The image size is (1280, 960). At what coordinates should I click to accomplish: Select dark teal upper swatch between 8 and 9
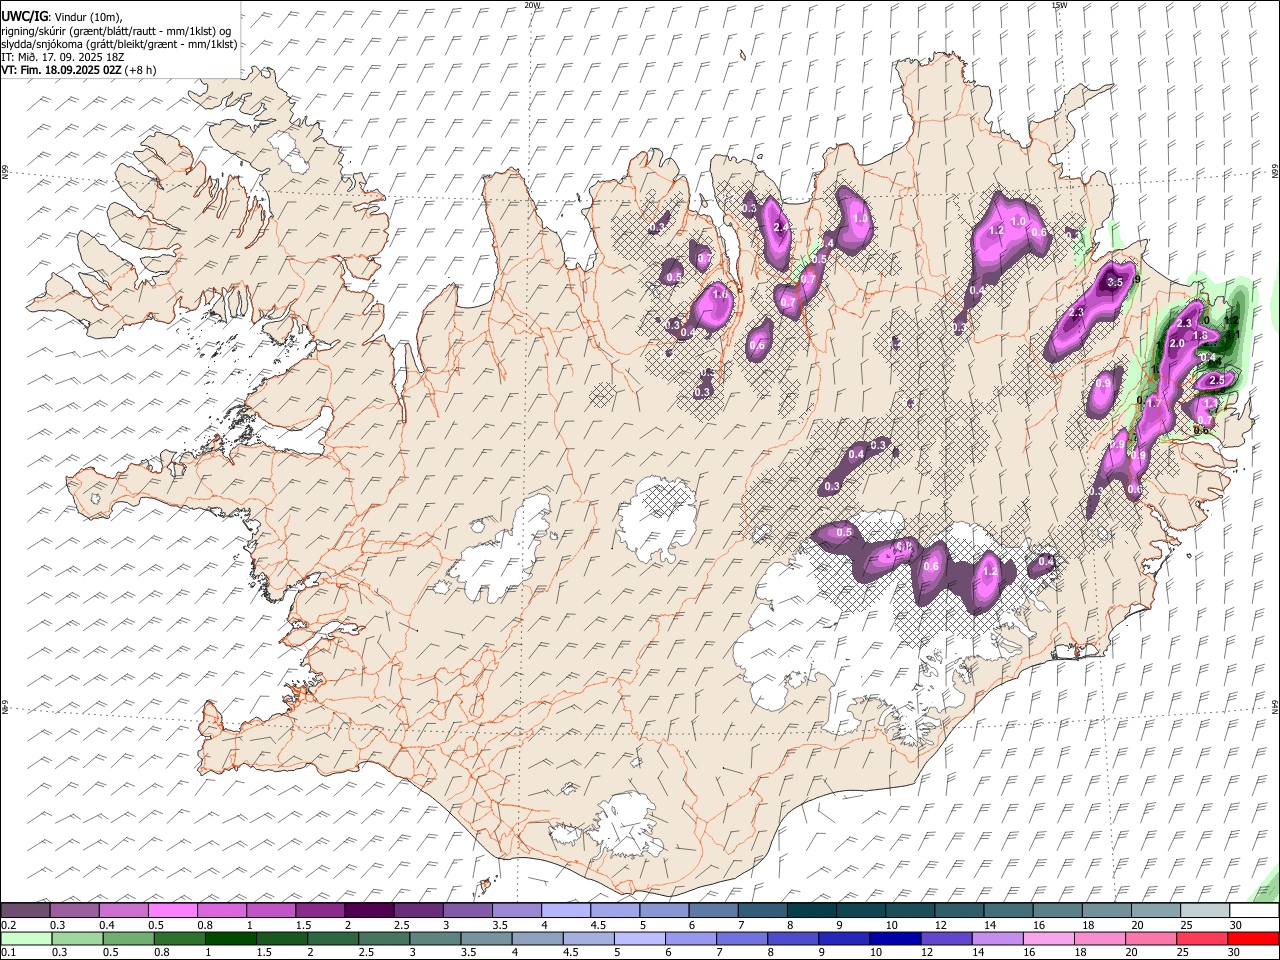(811, 910)
